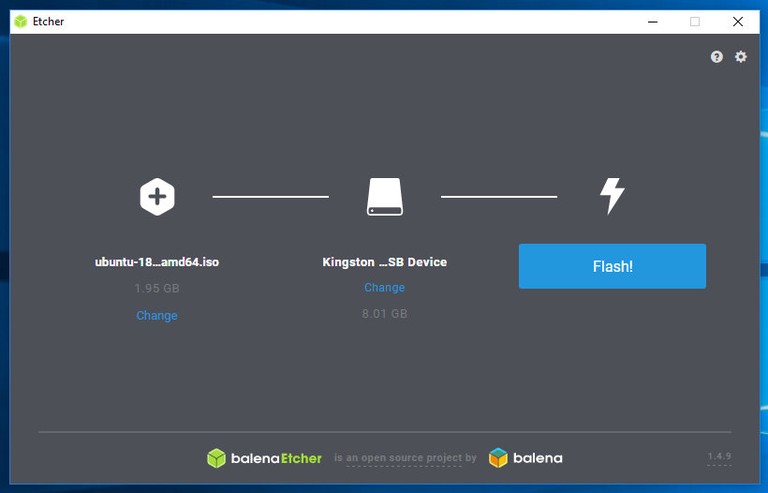This screenshot has width=768, height=493.
Task: Open the help question mark icon
Action: (717, 57)
